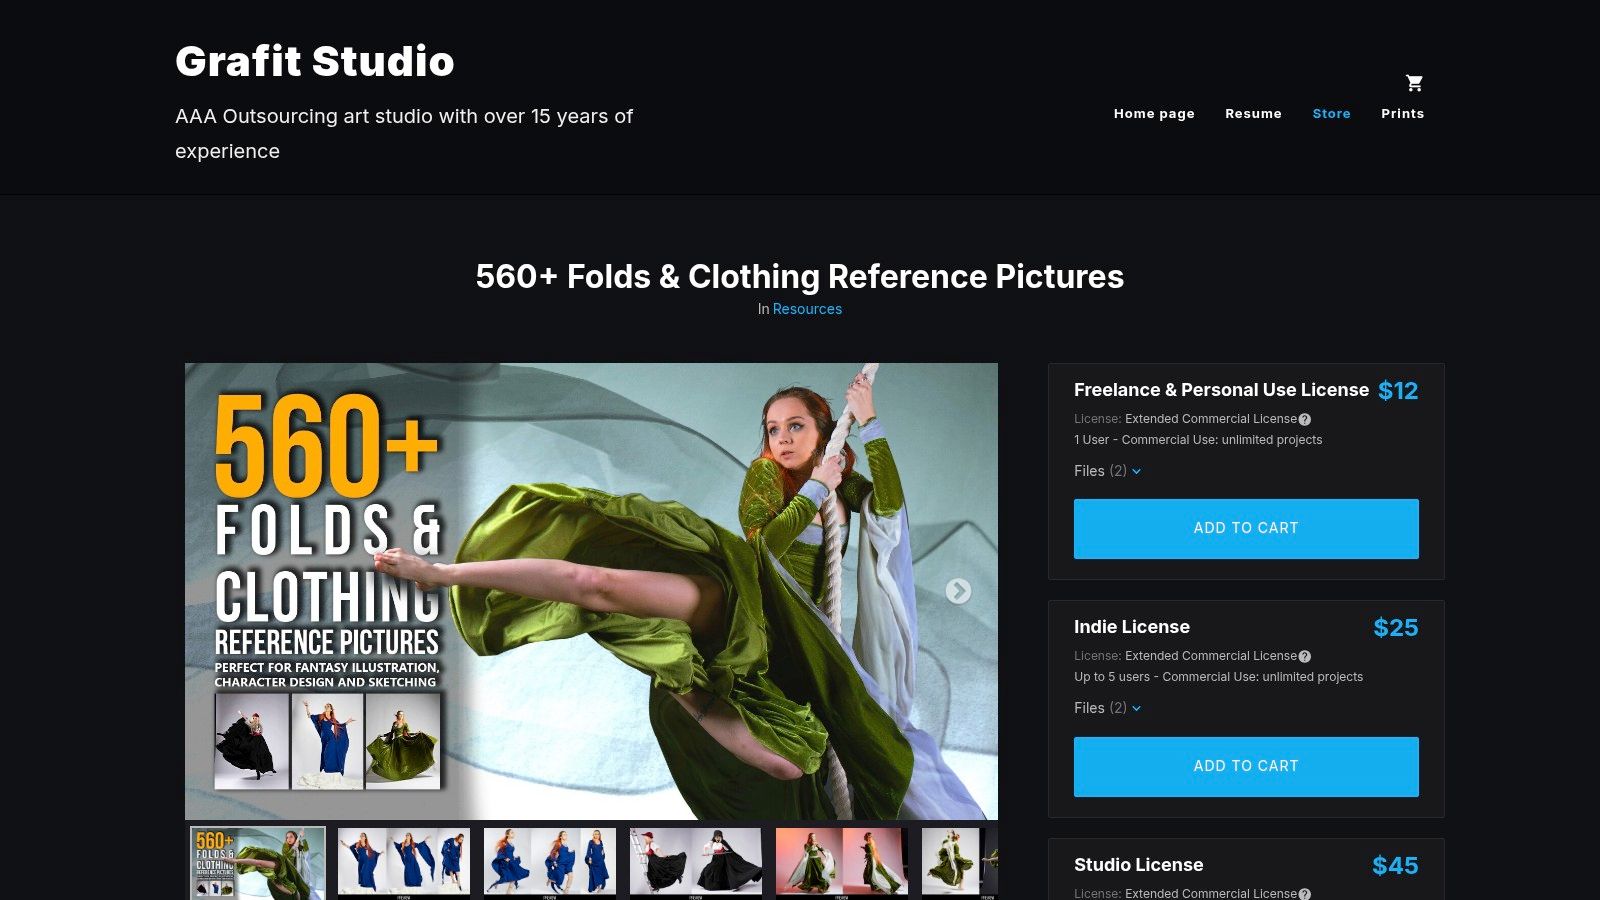Open the Prints menu item
Viewport: 1600px width, 900px height.
coord(1402,114)
